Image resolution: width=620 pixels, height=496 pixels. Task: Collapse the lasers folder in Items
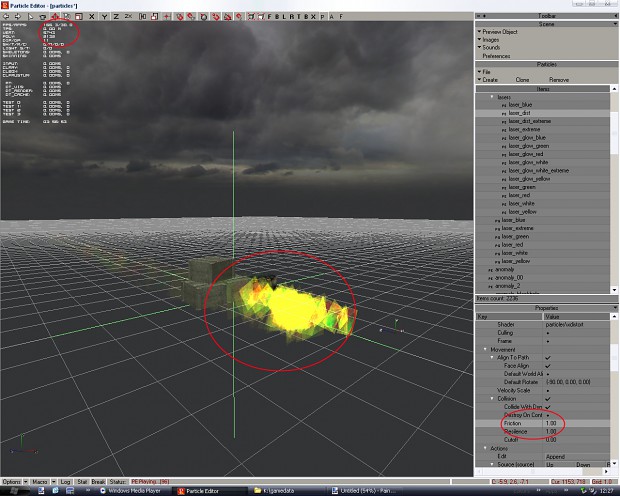tap(492, 97)
